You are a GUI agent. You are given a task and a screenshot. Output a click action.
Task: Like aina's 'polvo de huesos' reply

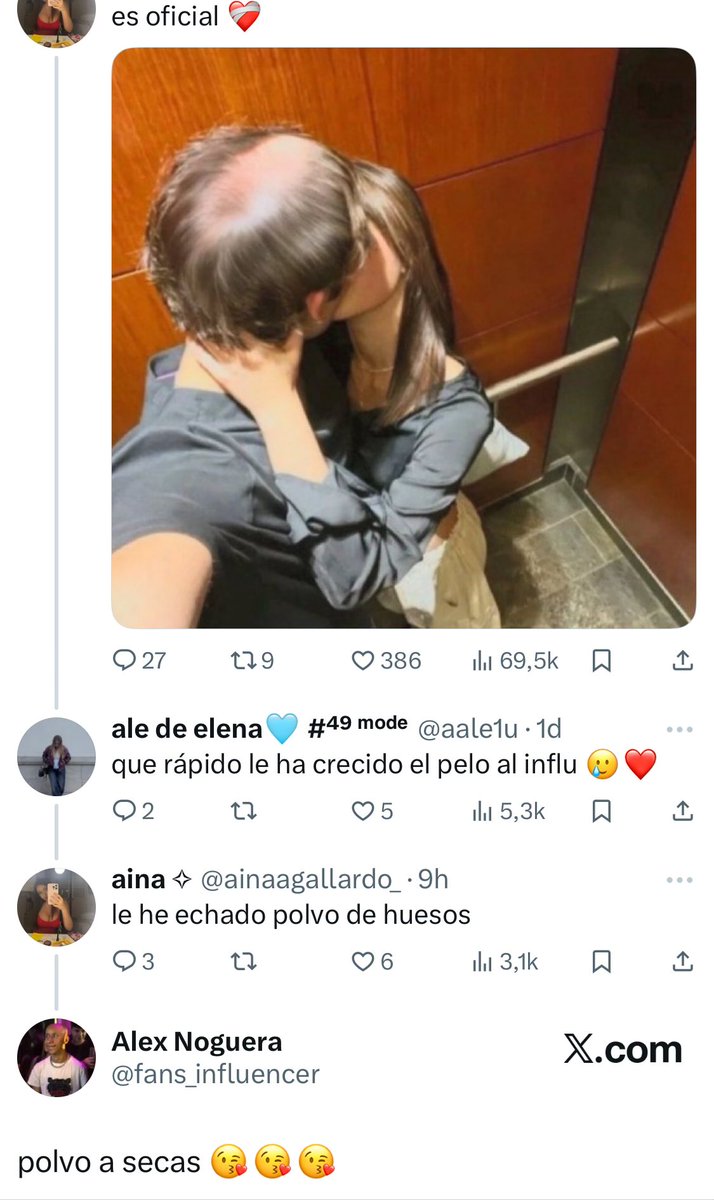tap(372, 961)
